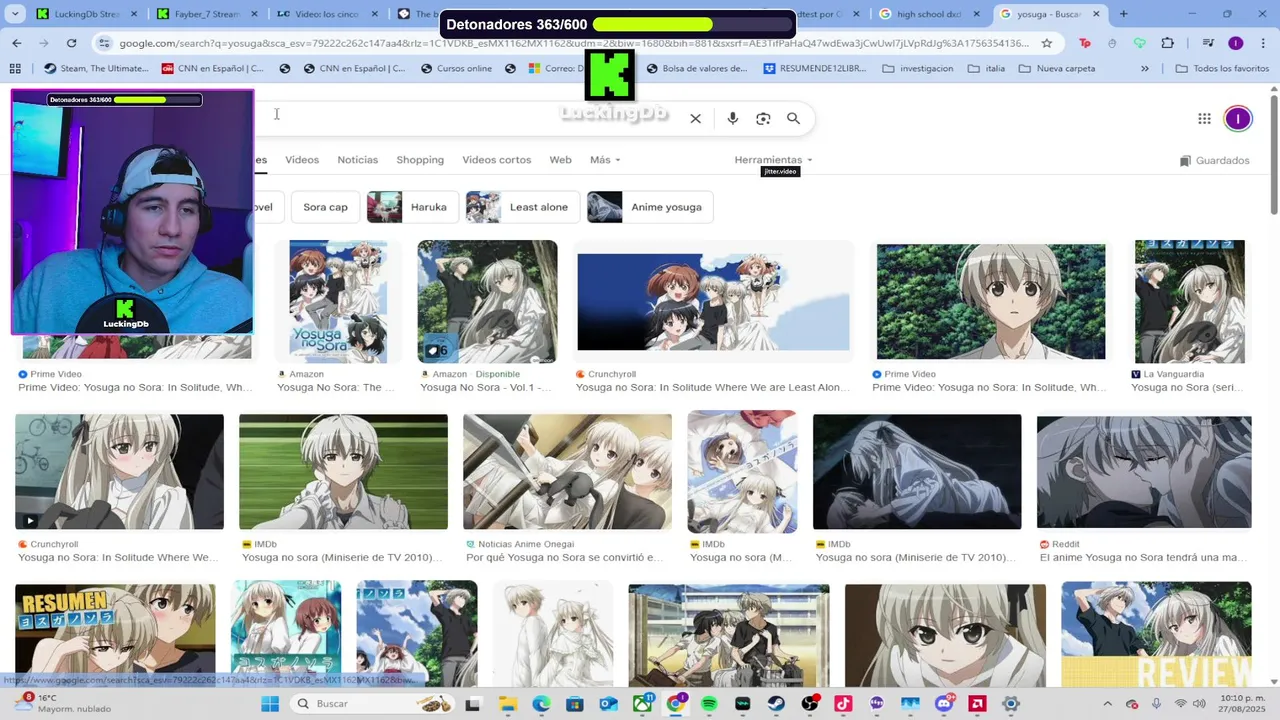The height and width of the screenshot is (720, 1280).
Task: Switch to the Fayber_7 Stream tab
Action: click(207, 14)
